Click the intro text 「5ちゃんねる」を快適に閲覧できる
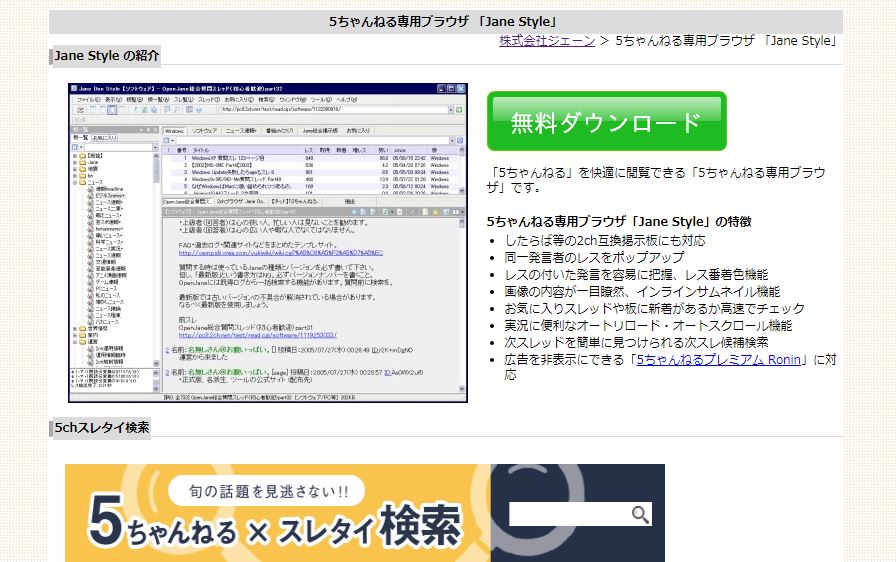 pos(656,180)
